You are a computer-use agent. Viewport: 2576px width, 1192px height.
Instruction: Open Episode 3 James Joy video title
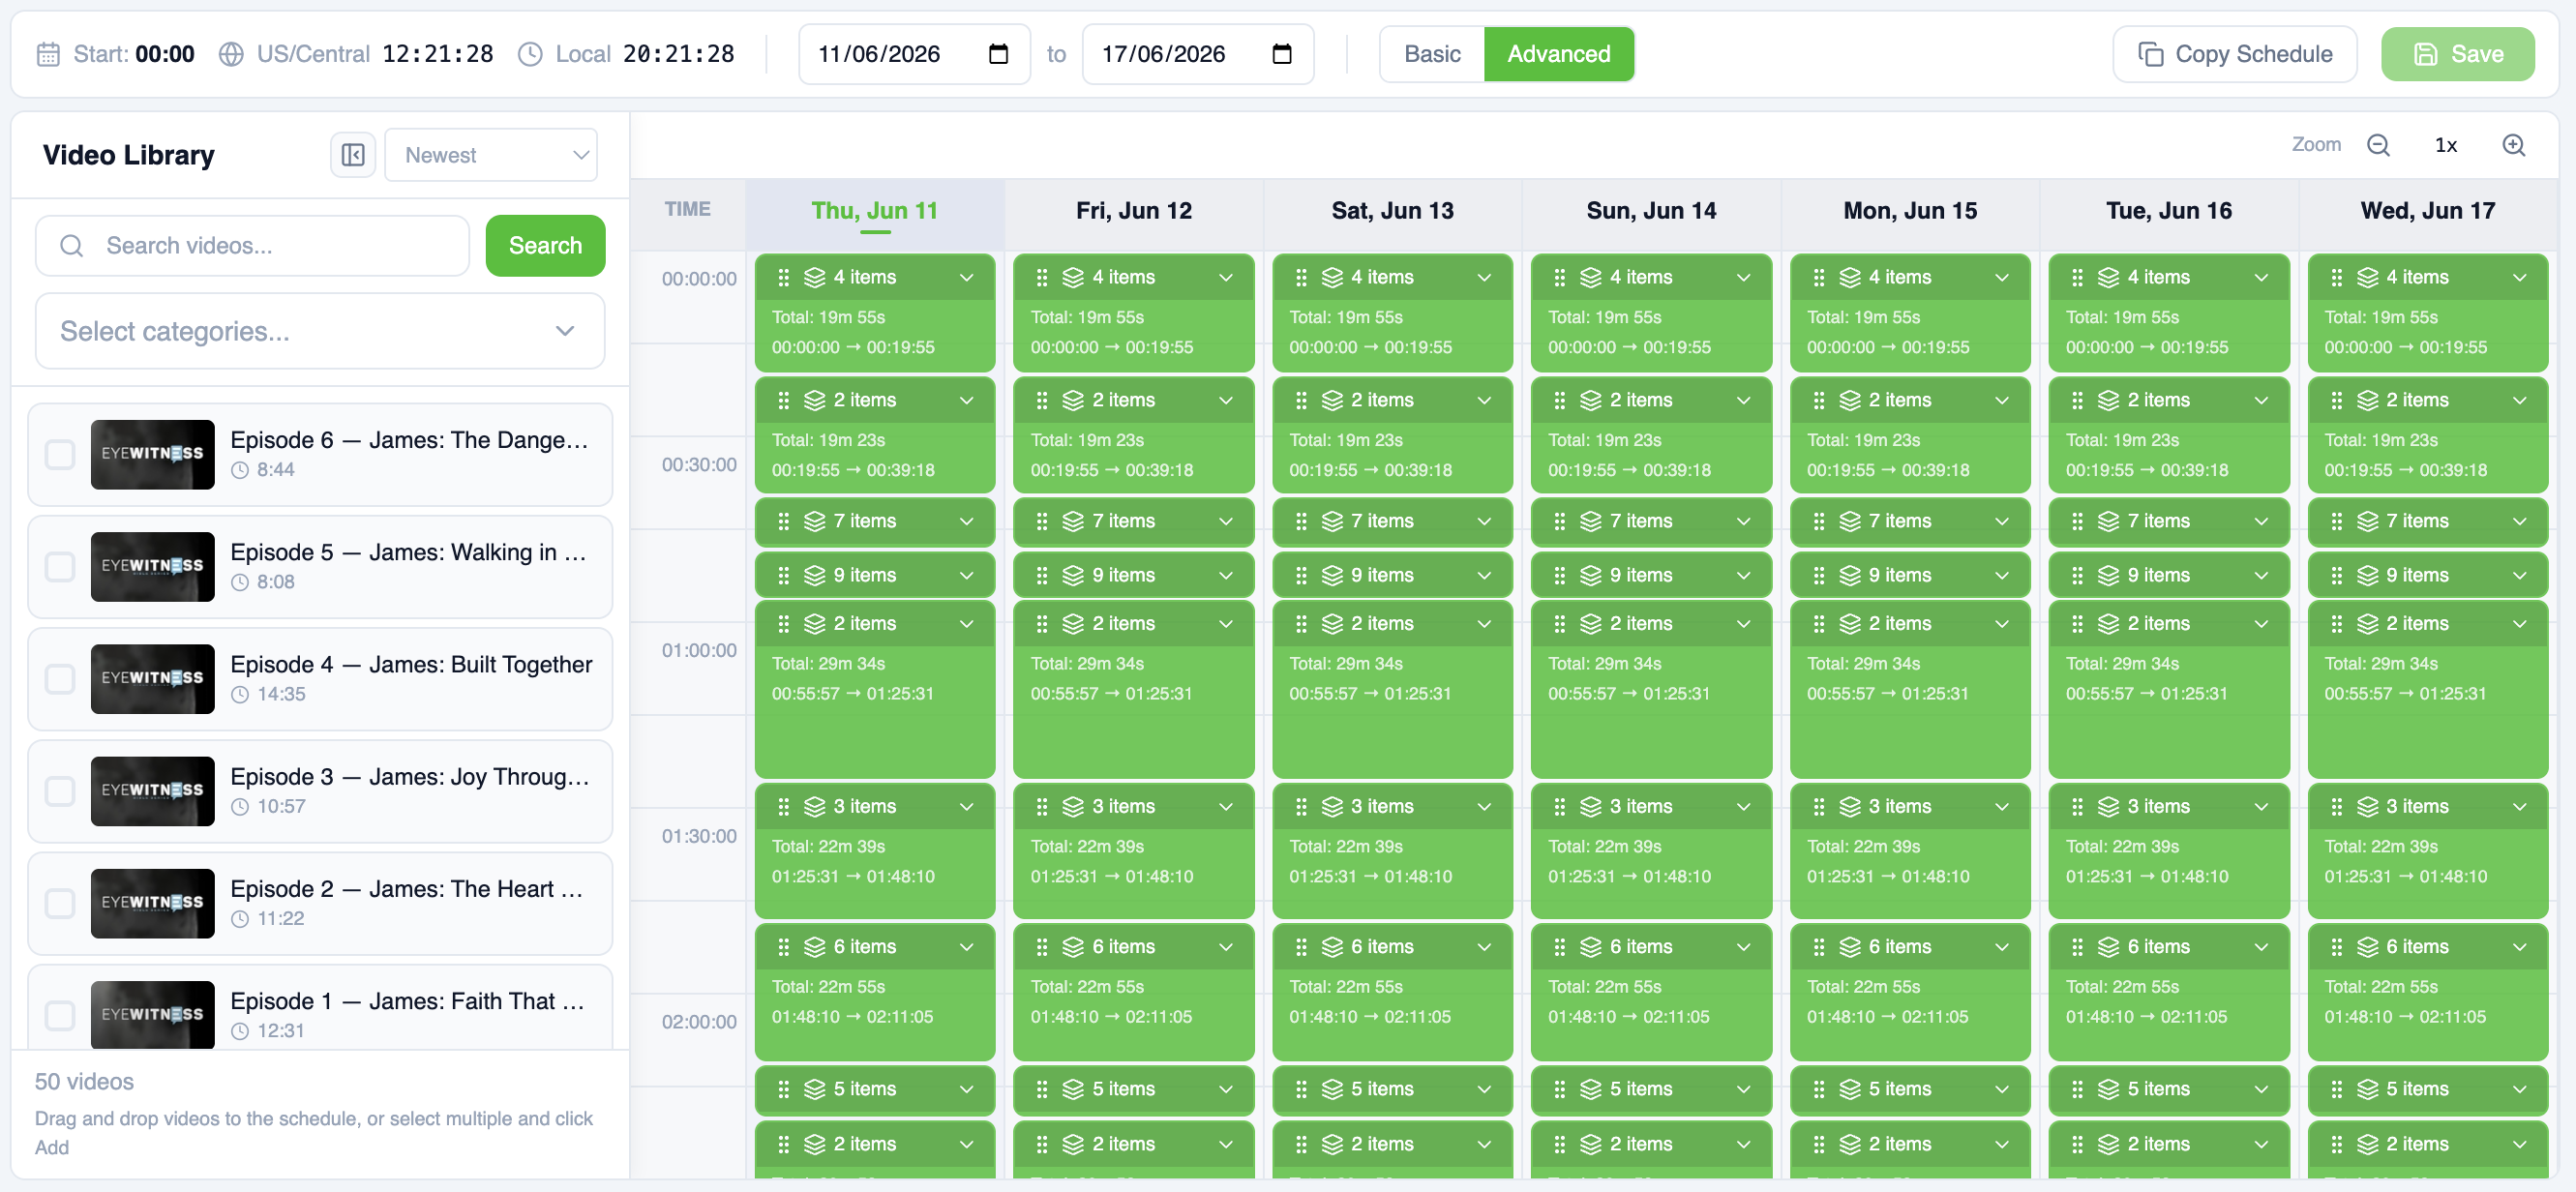coord(410,777)
